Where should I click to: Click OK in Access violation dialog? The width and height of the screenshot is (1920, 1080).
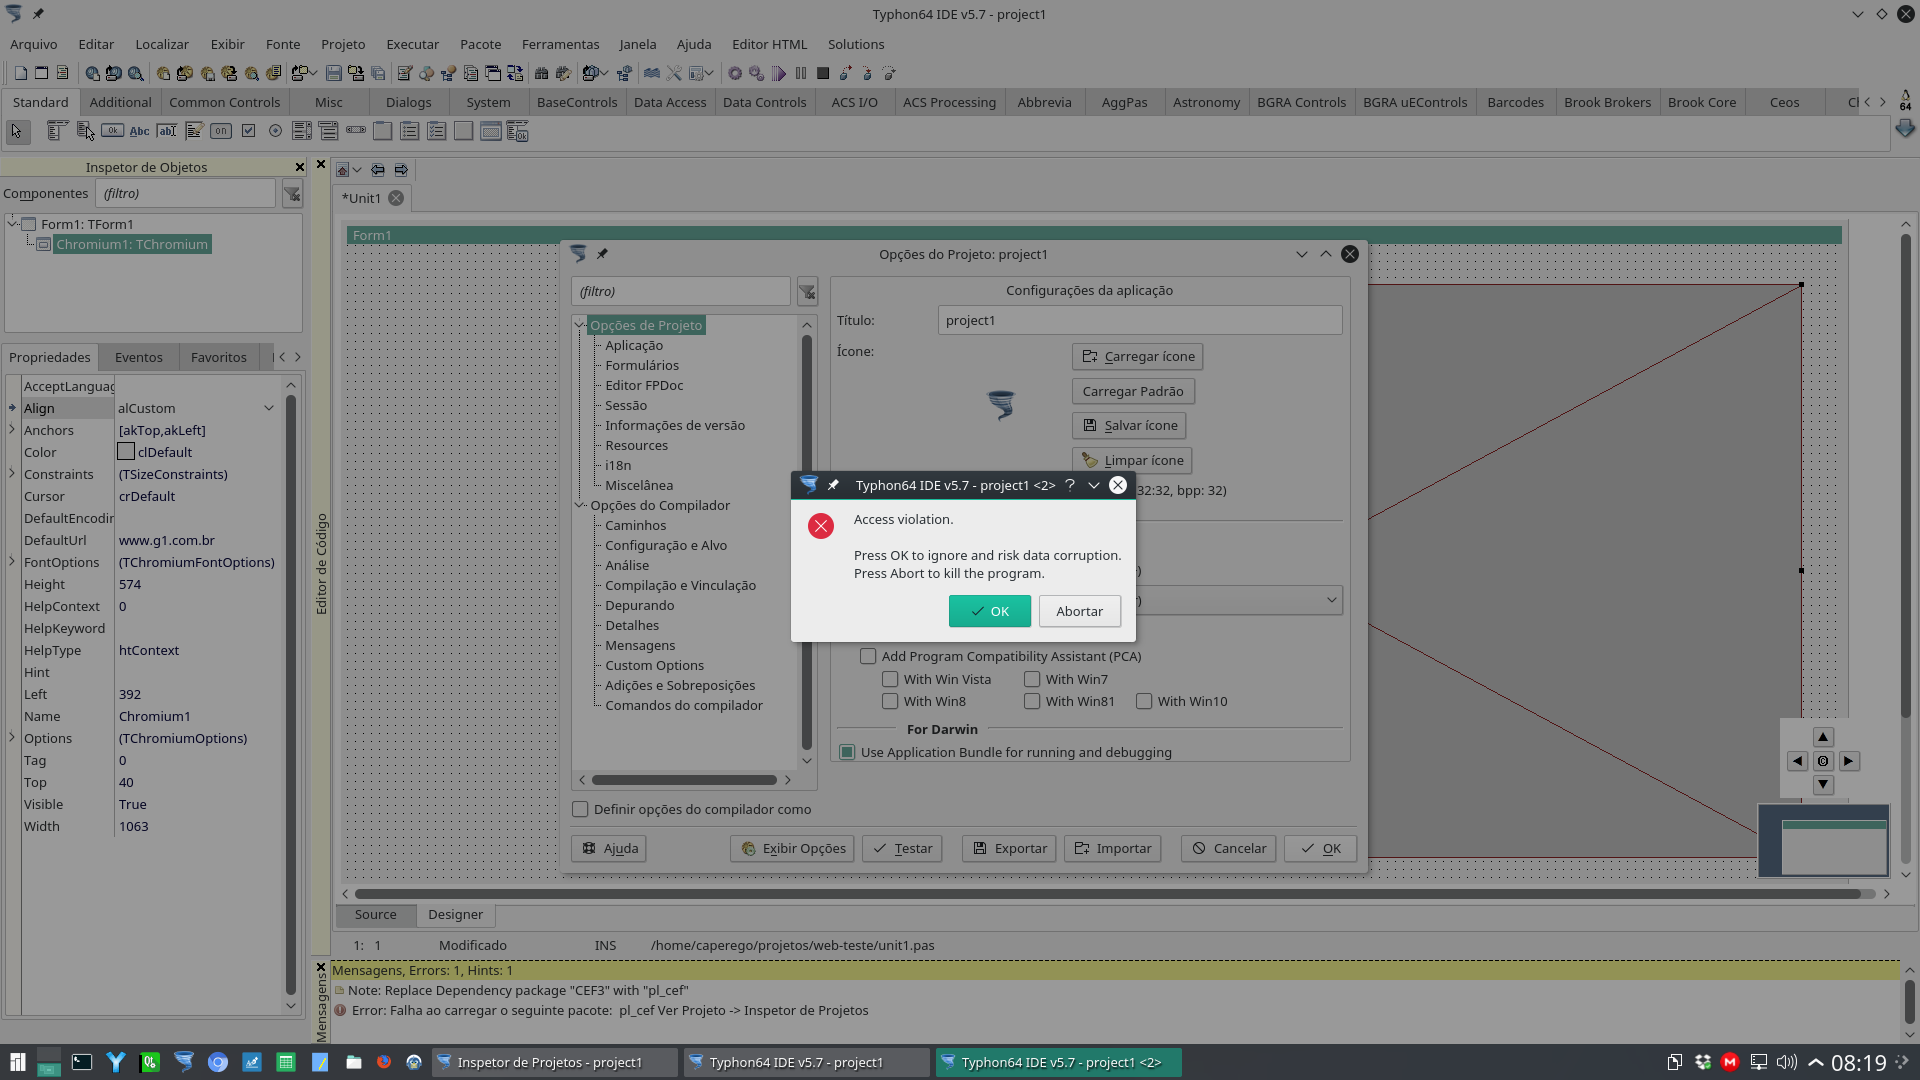[x=990, y=611]
